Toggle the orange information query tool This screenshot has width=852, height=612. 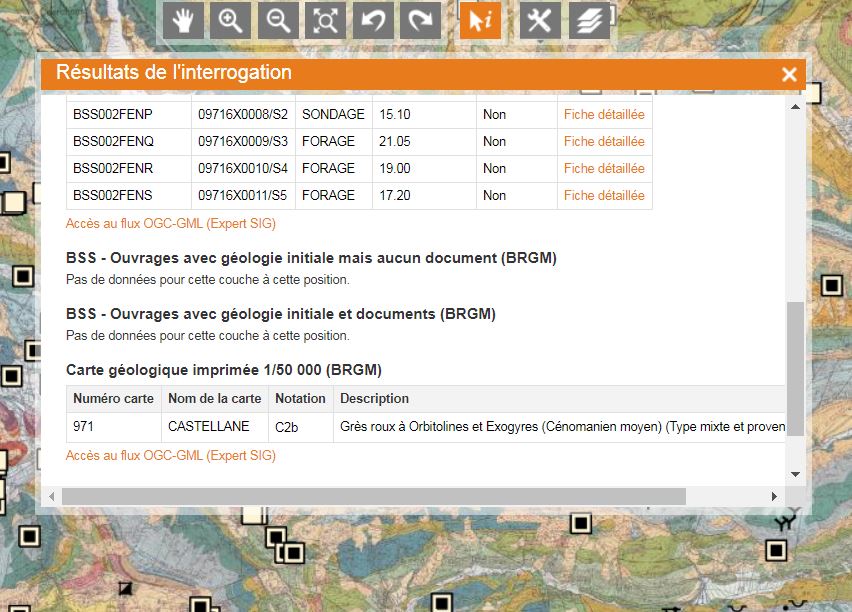point(480,21)
